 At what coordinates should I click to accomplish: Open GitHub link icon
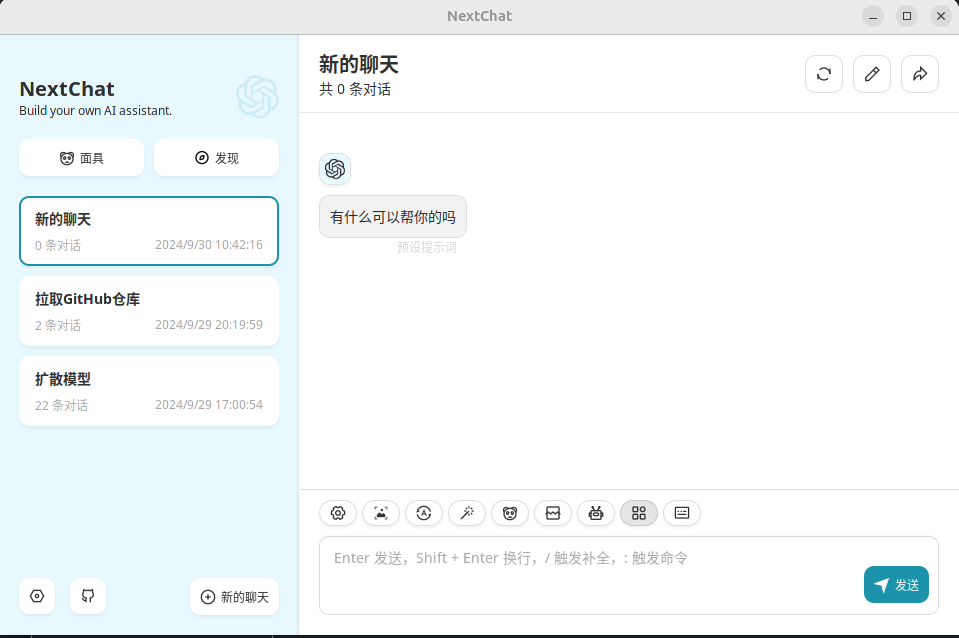pyautogui.click(x=88, y=596)
